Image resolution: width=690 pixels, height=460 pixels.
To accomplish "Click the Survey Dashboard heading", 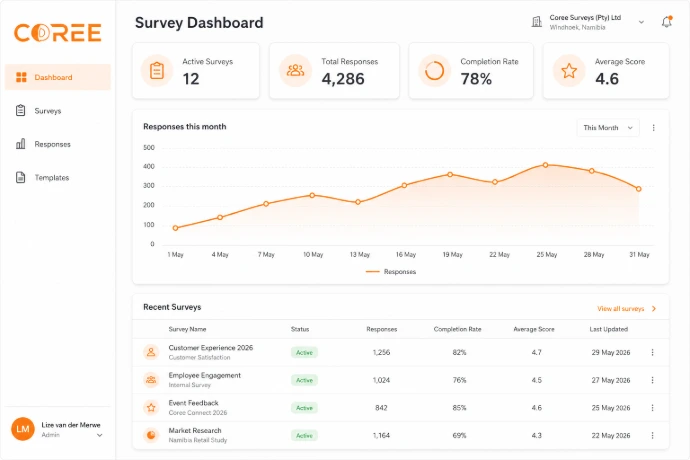I will click(x=199, y=23).
